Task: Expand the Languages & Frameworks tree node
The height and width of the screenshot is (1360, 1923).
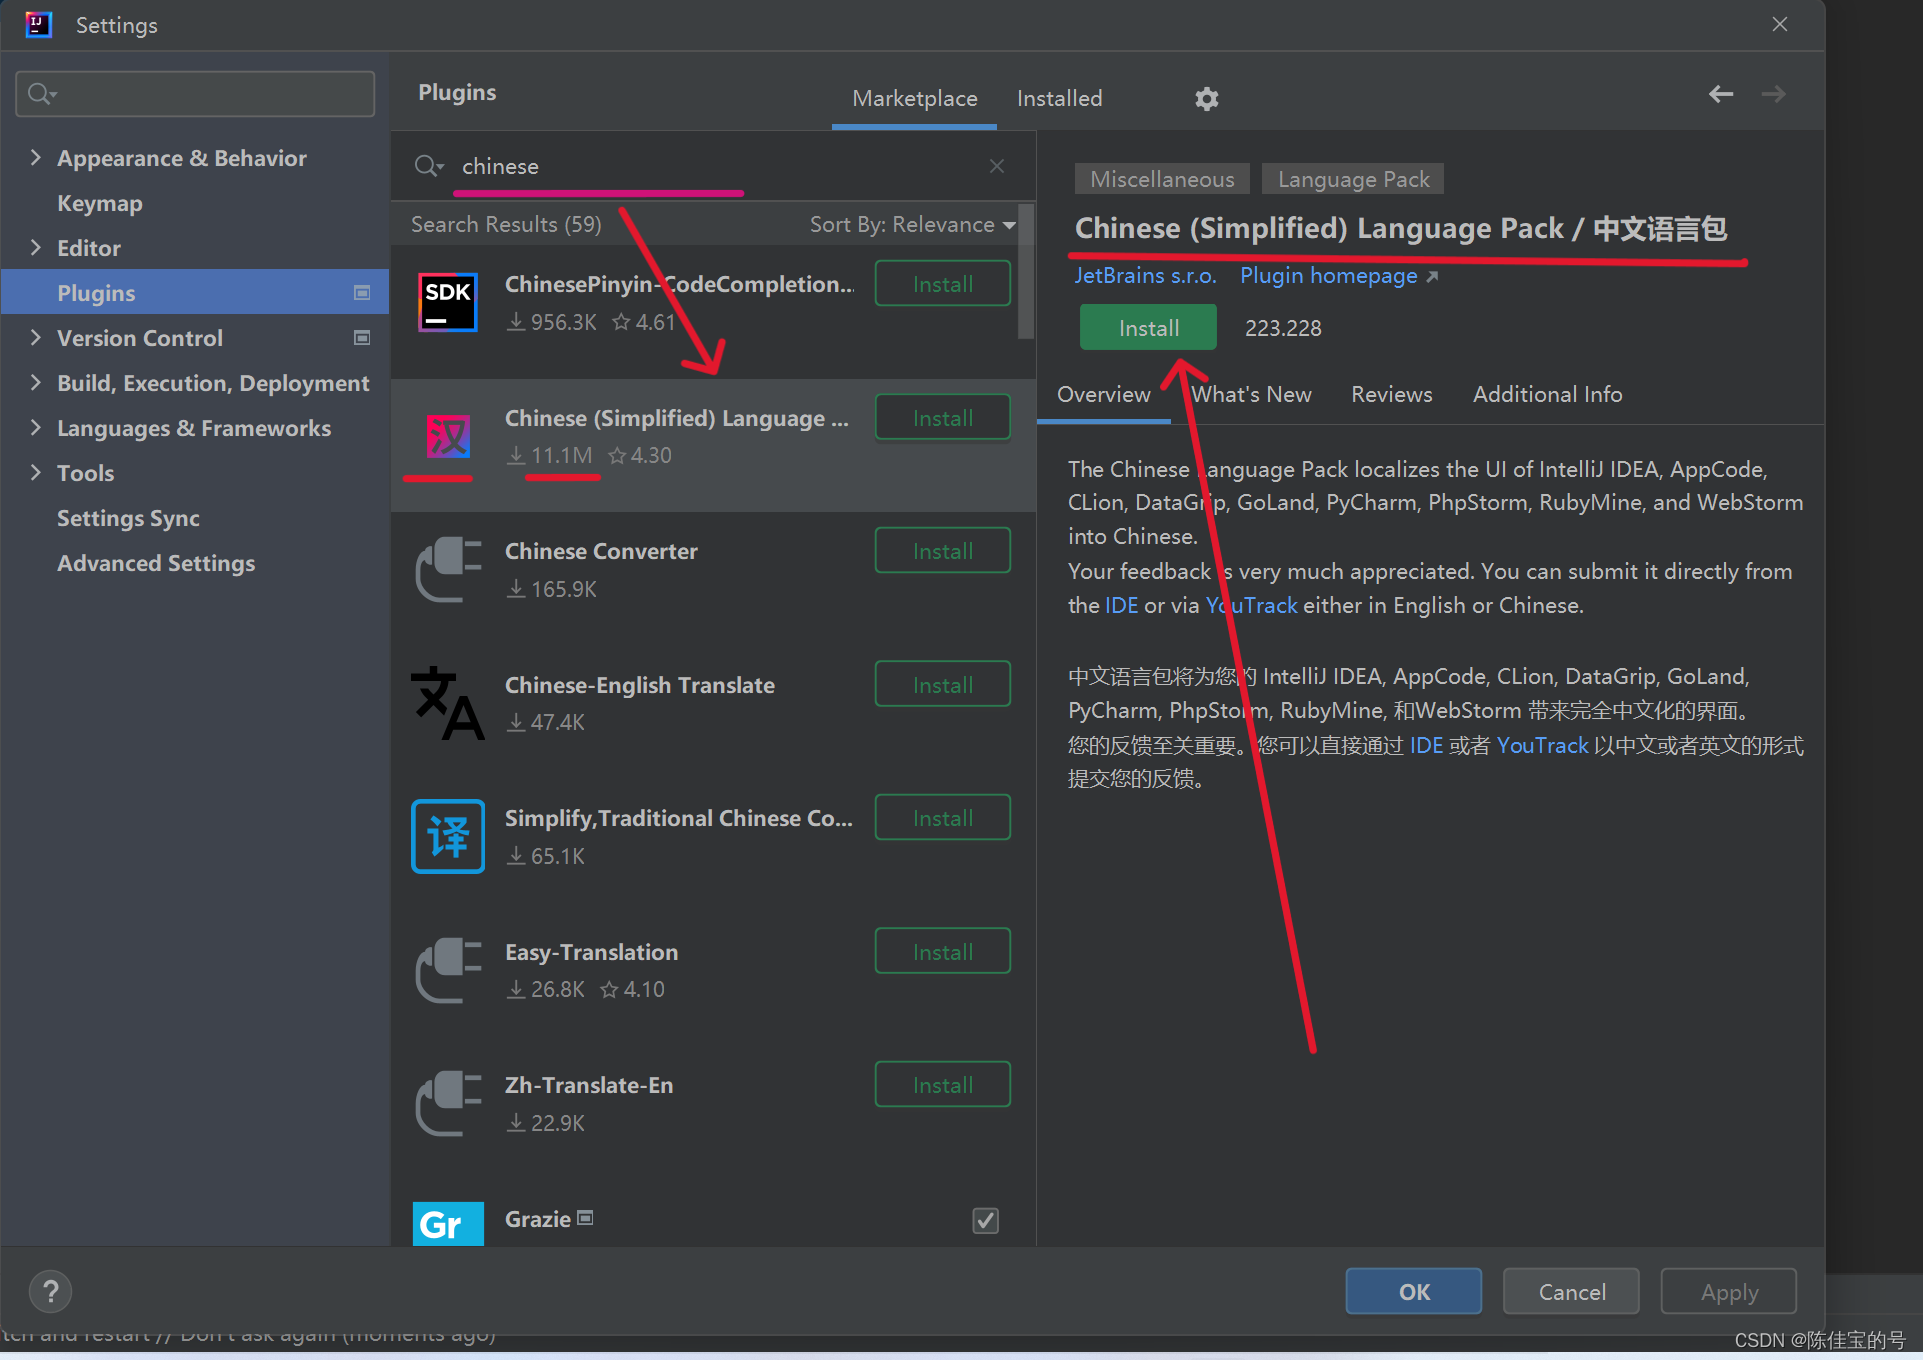Action: (36, 428)
